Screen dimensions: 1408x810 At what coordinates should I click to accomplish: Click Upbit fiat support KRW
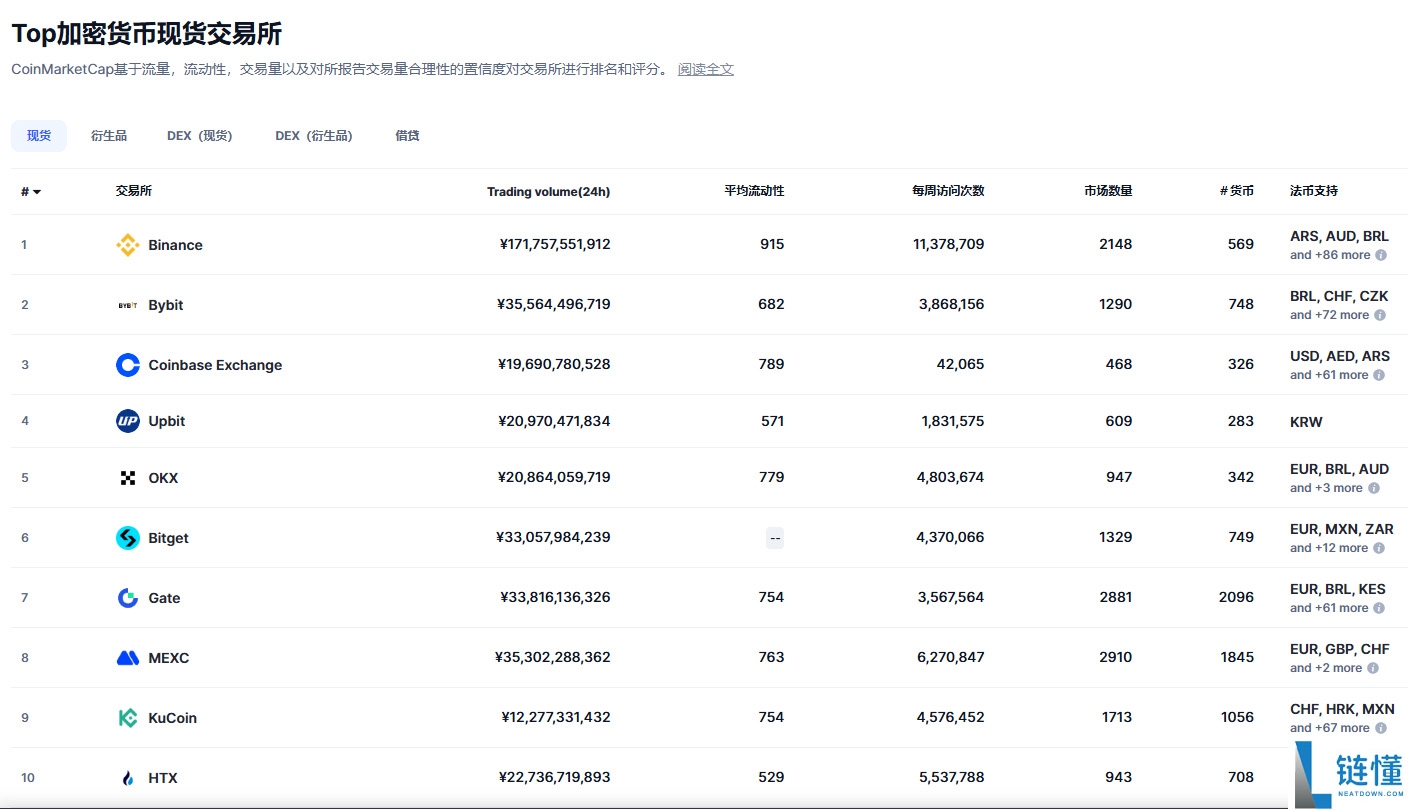pyautogui.click(x=1306, y=422)
